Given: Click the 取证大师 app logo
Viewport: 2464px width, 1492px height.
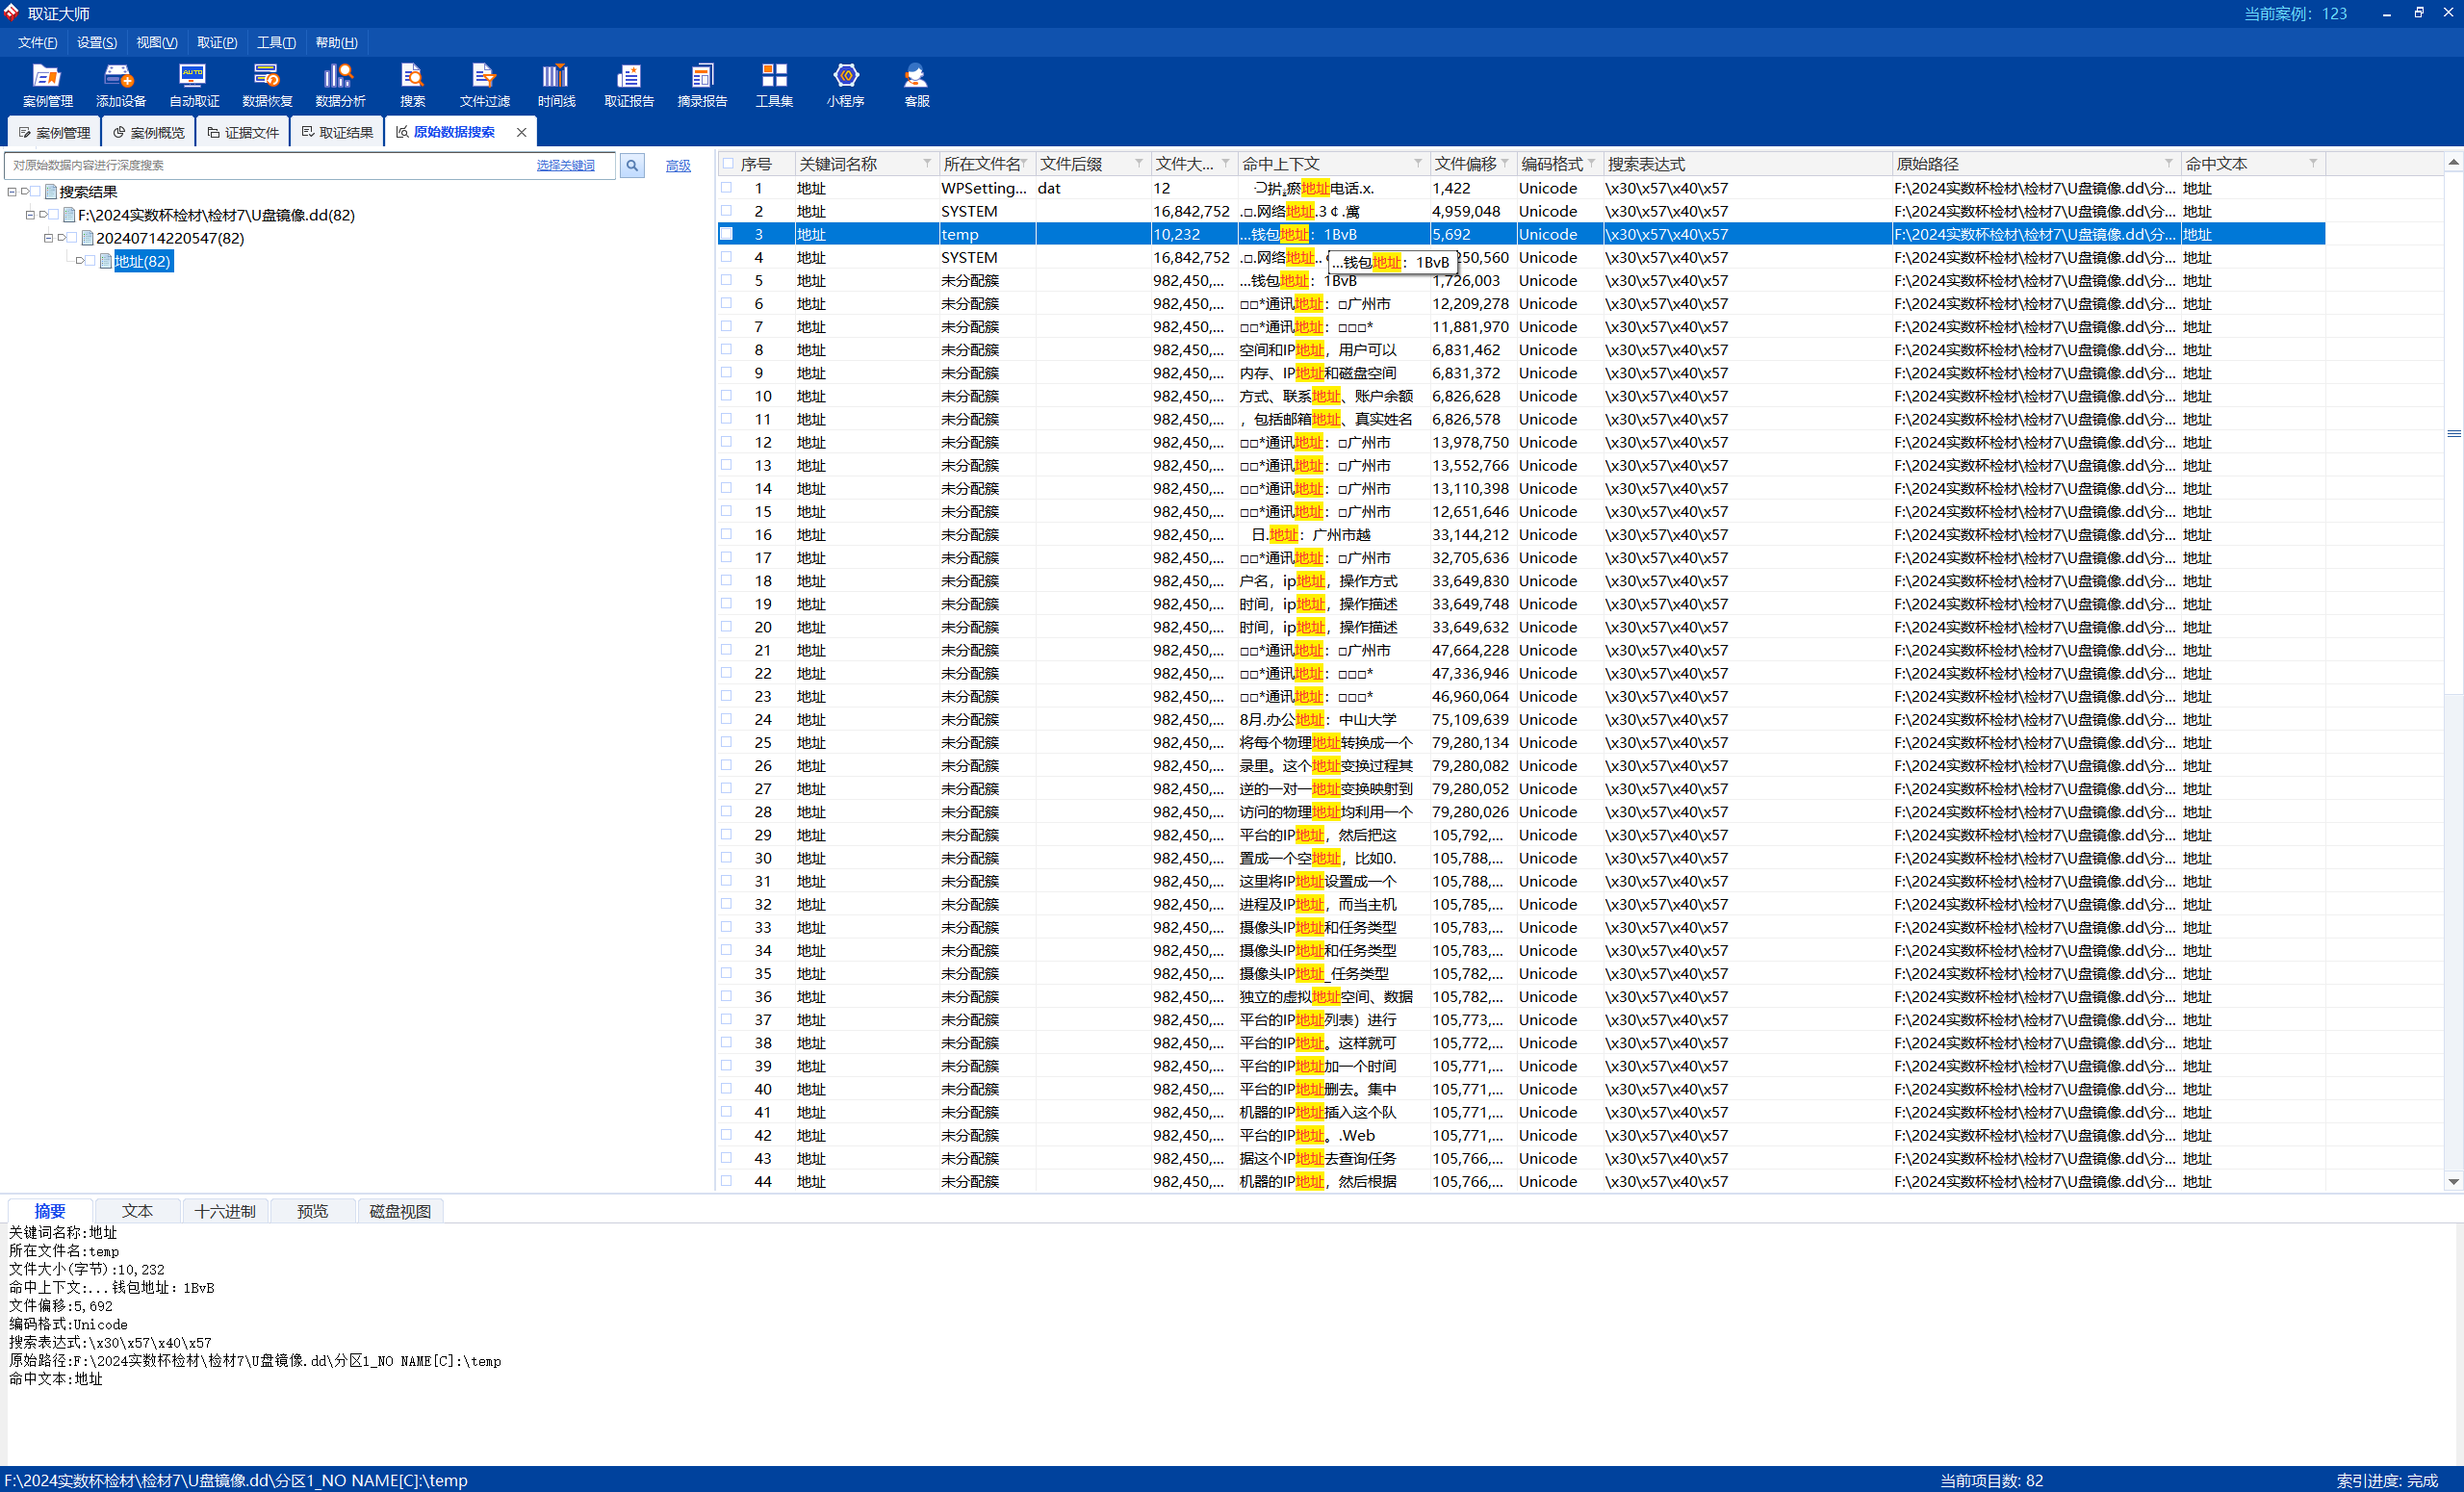Looking at the screenshot, I should [11, 12].
